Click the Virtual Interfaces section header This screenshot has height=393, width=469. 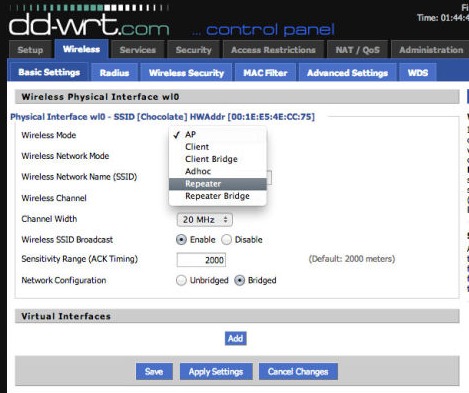point(237,316)
